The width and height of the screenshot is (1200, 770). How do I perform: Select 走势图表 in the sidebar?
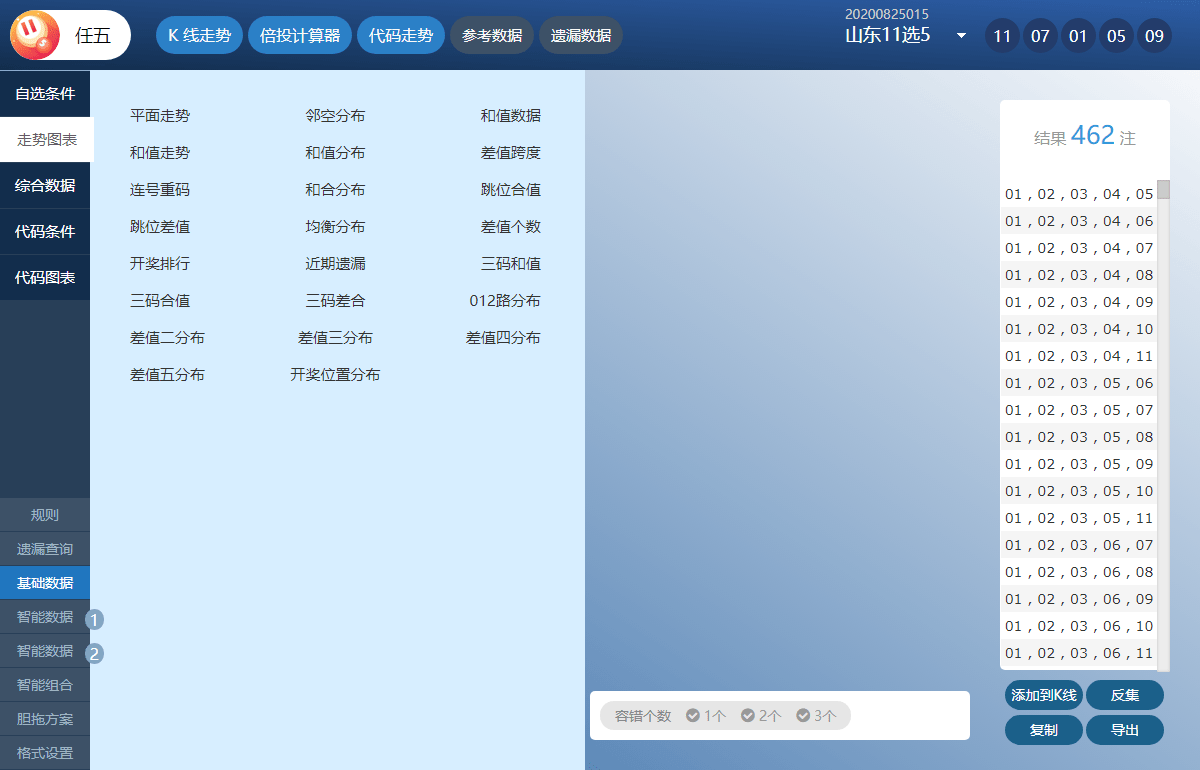(x=46, y=140)
